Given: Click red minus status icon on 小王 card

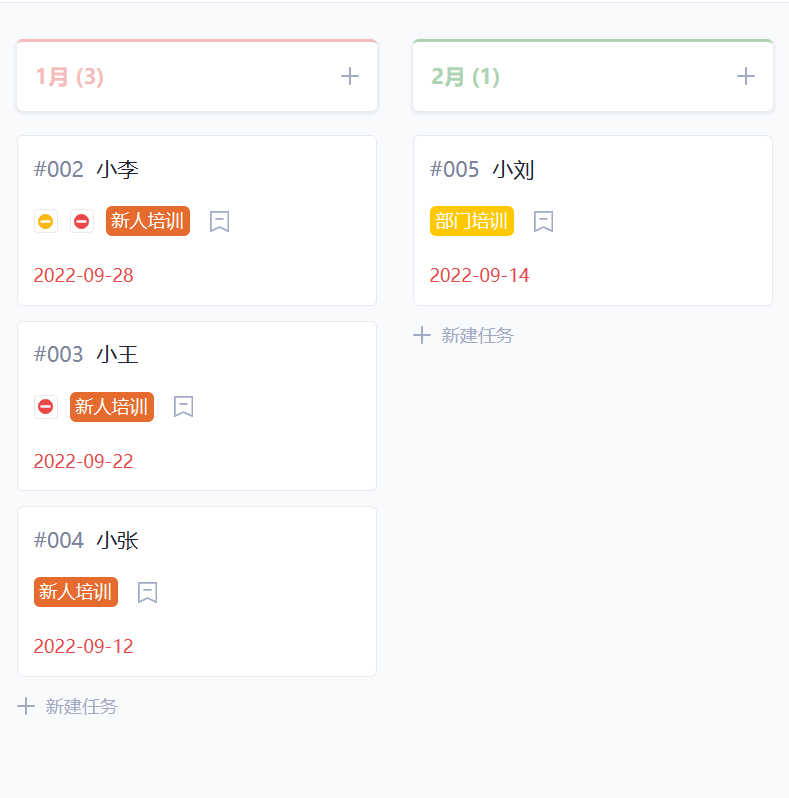Looking at the screenshot, I should [x=45, y=407].
